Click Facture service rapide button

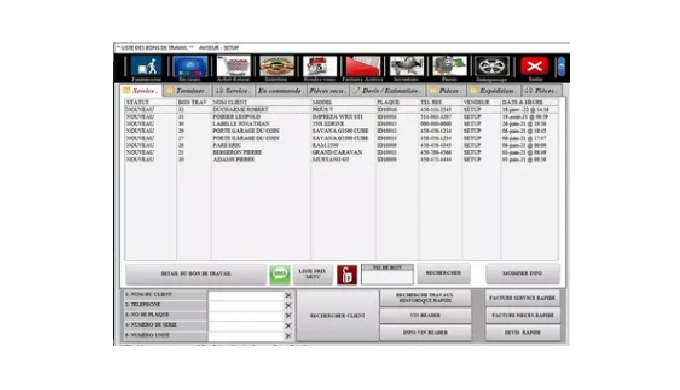(523, 298)
